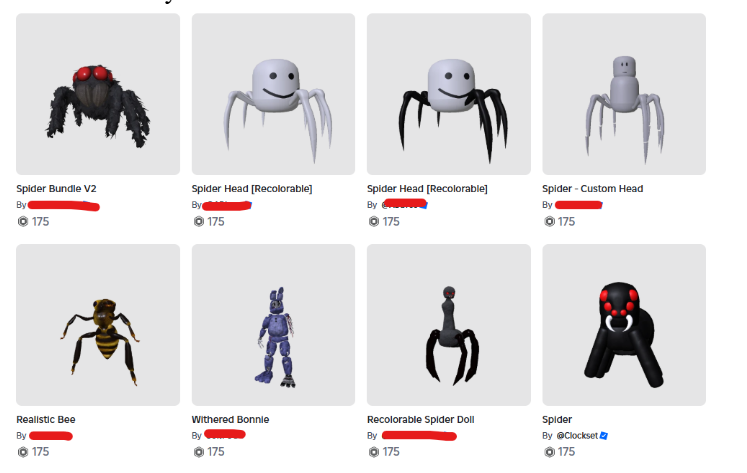Select the black-legged Spider Head thumbnail
Screen dimensions: 747x473
pyautogui.click(x=449, y=94)
